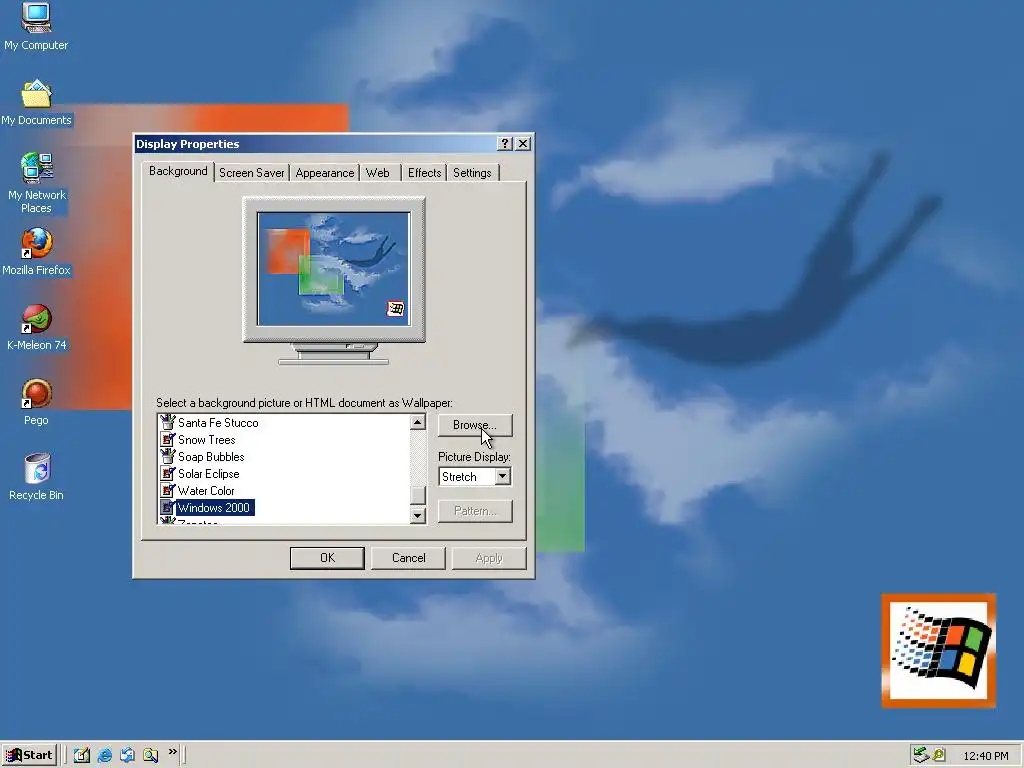Confirm with the OK button
1024x768 pixels.
click(x=327, y=558)
